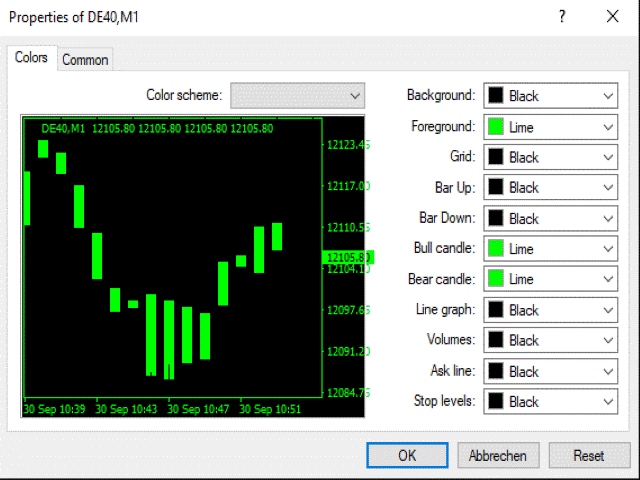
Task: Click the Bar Down black color swatch
Action: (x=496, y=218)
